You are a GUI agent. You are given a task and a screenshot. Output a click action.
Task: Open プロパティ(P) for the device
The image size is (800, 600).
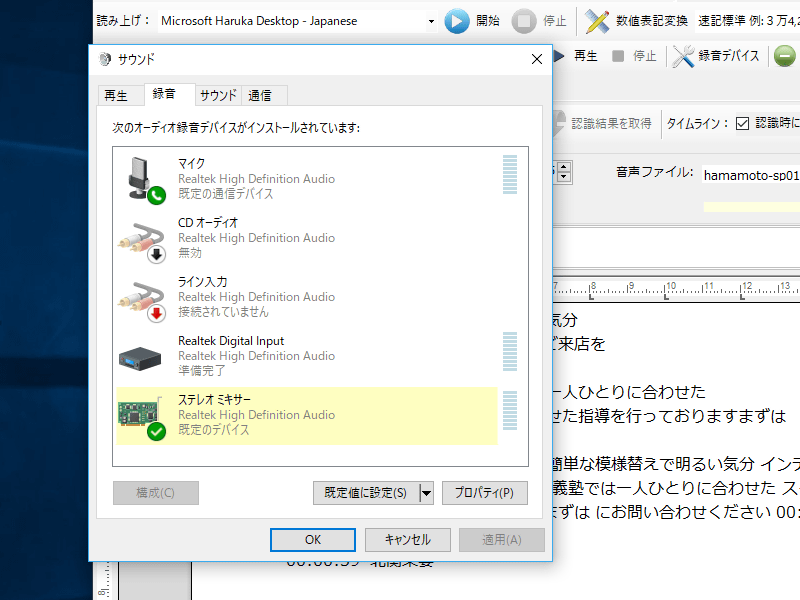pos(484,493)
